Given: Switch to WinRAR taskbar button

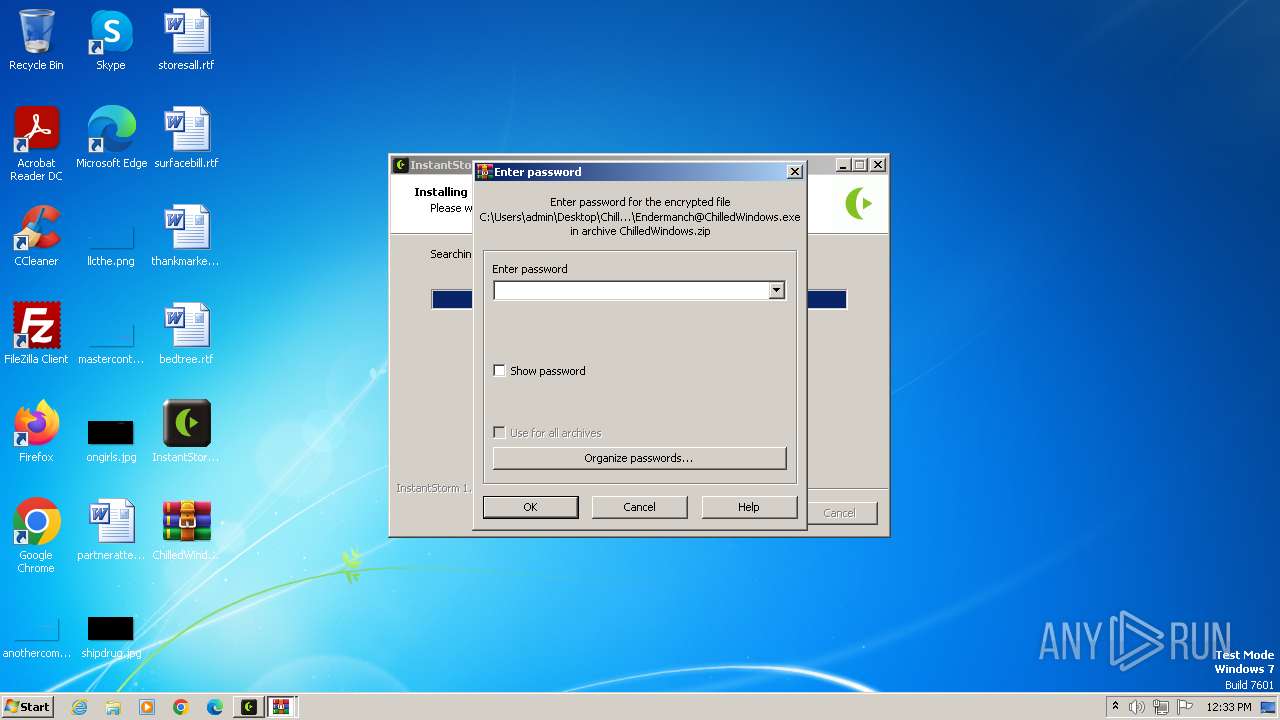Looking at the screenshot, I should (282, 707).
